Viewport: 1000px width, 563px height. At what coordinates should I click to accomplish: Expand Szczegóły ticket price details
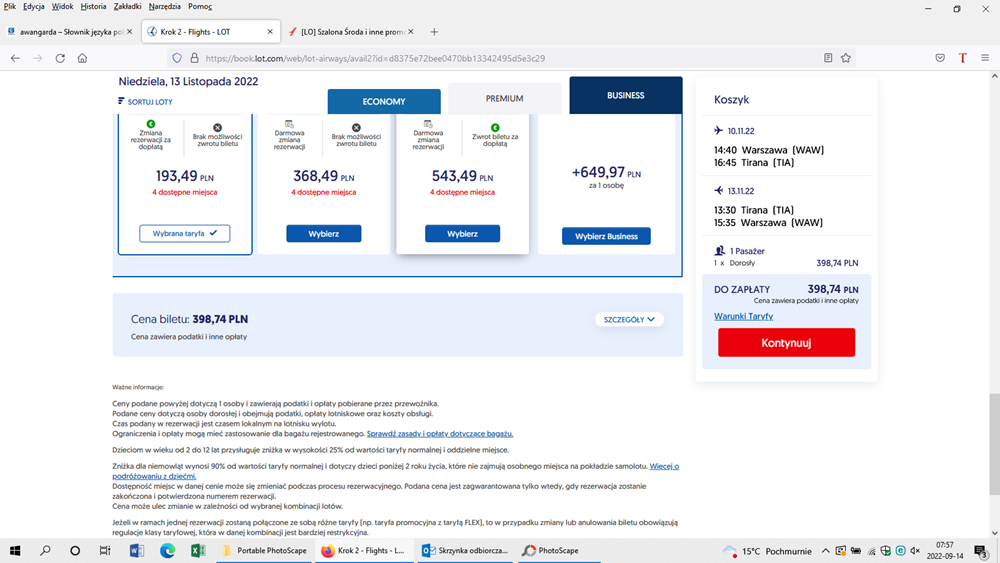click(629, 319)
